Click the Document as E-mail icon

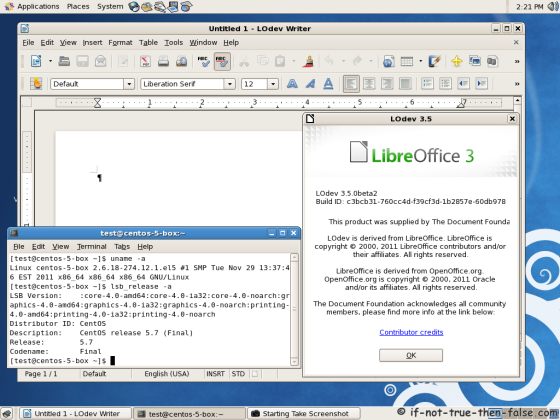pyautogui.click(x=101, y=61)
